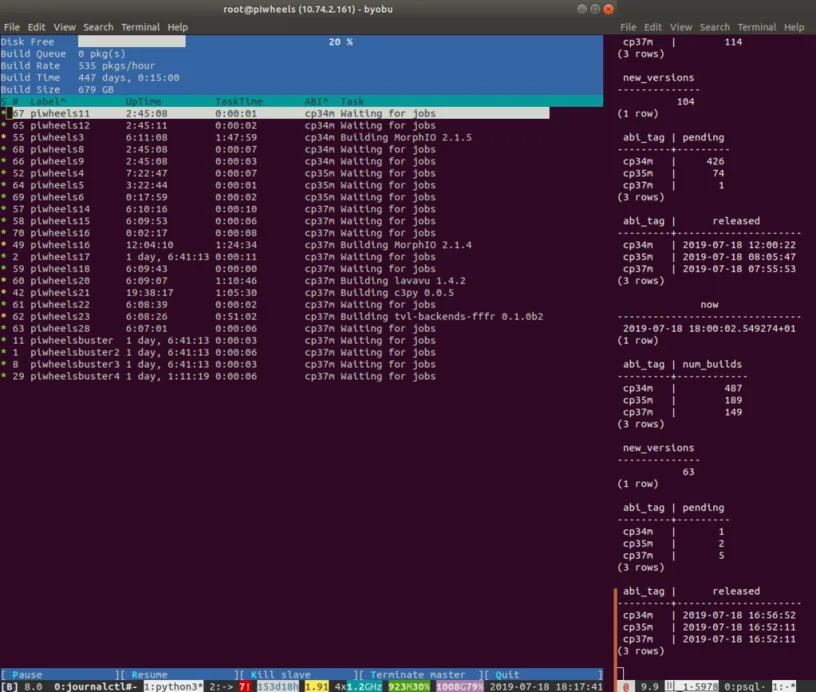Screen dimensions: 816x692
Task: Maximize the byobu terminal window
Action: pyautogui.click(x=595, y=9)
